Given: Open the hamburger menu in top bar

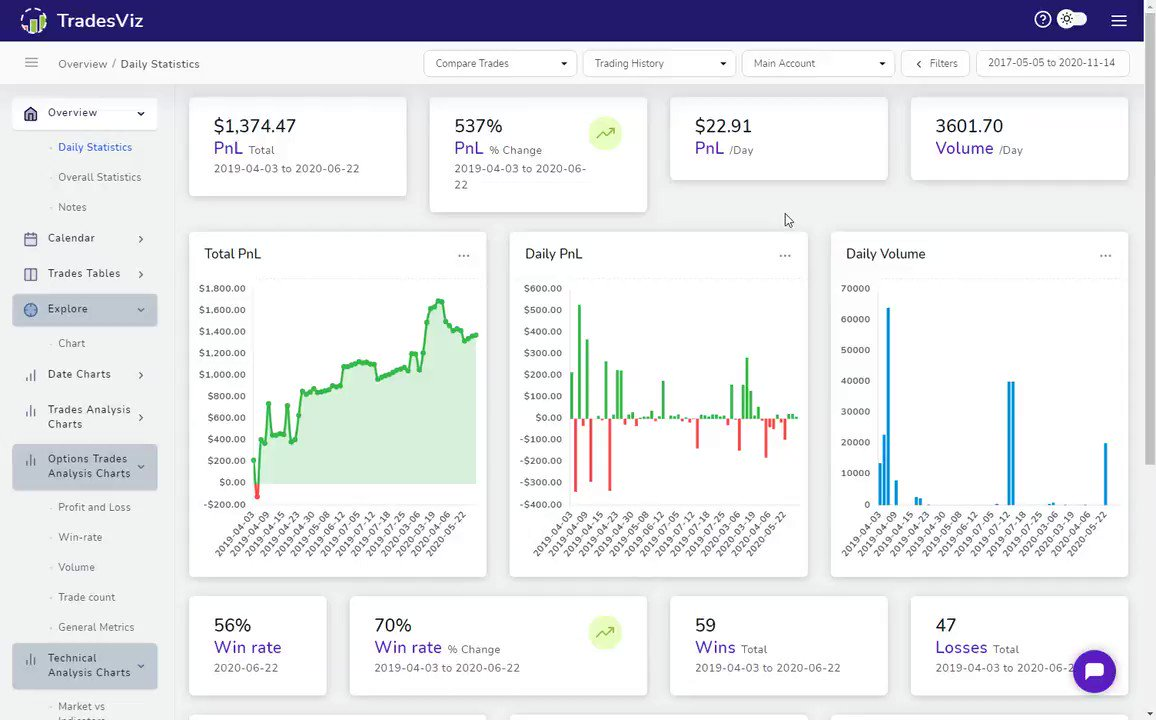Looking at the screenshot, I should tap(1118, 21).
